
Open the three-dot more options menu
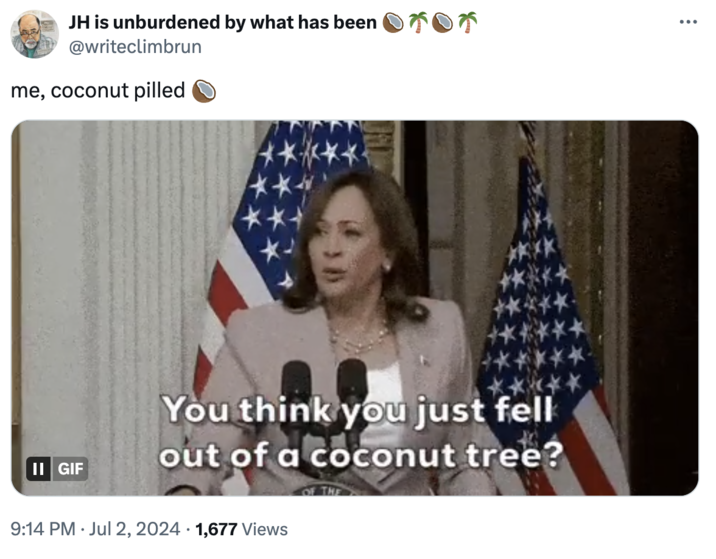(687, 22)
